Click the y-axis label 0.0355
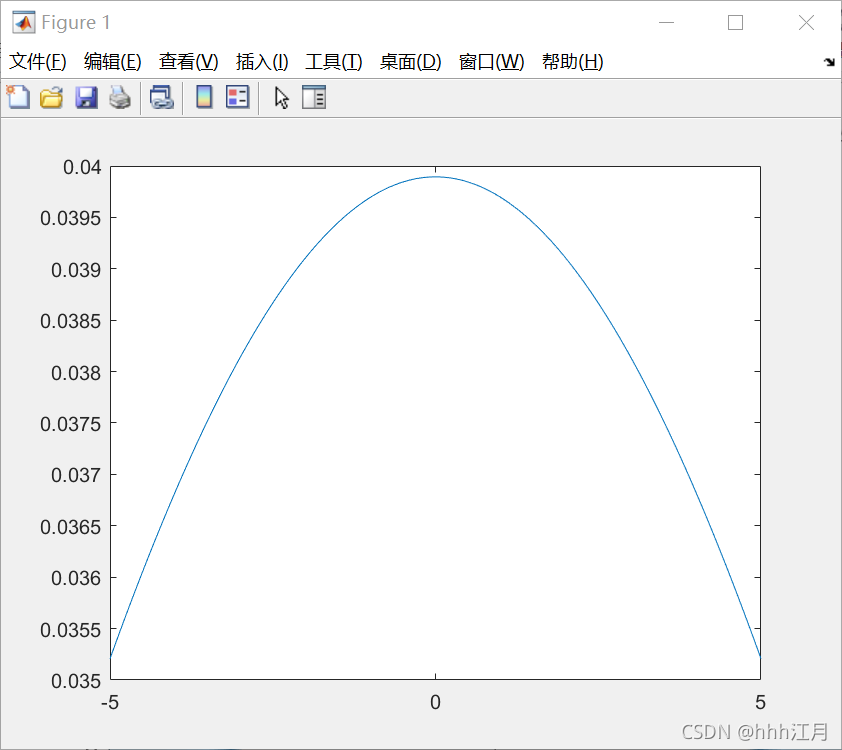The width and height of the screenshot is (842, 750). pos(70,630)
